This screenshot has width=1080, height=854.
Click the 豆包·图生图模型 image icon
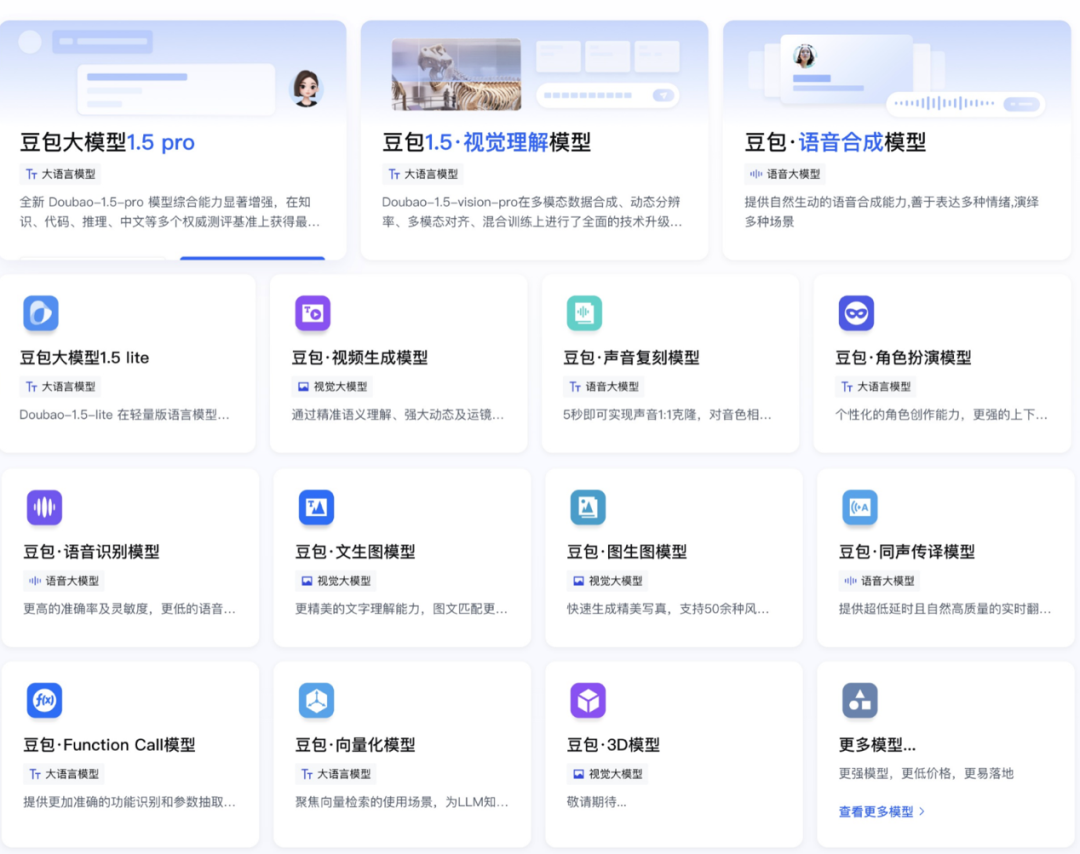coord(588,507)
